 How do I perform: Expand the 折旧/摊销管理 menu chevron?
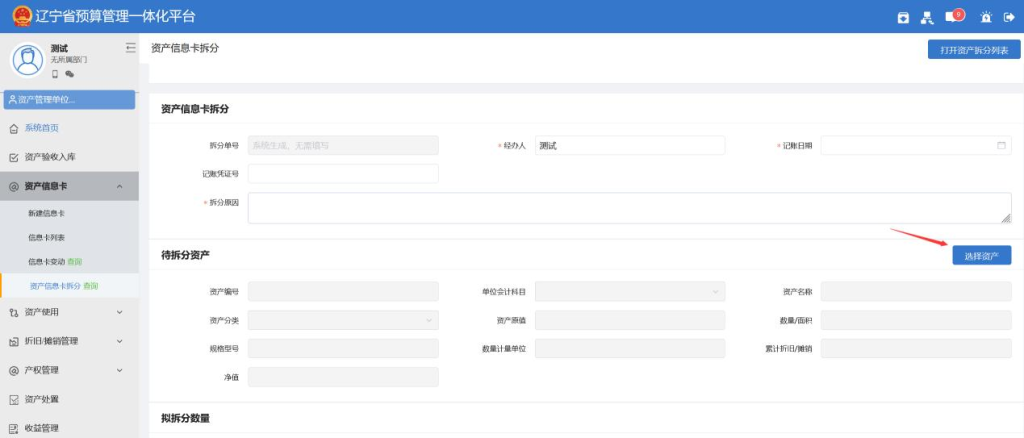click(x=120, y=341)
